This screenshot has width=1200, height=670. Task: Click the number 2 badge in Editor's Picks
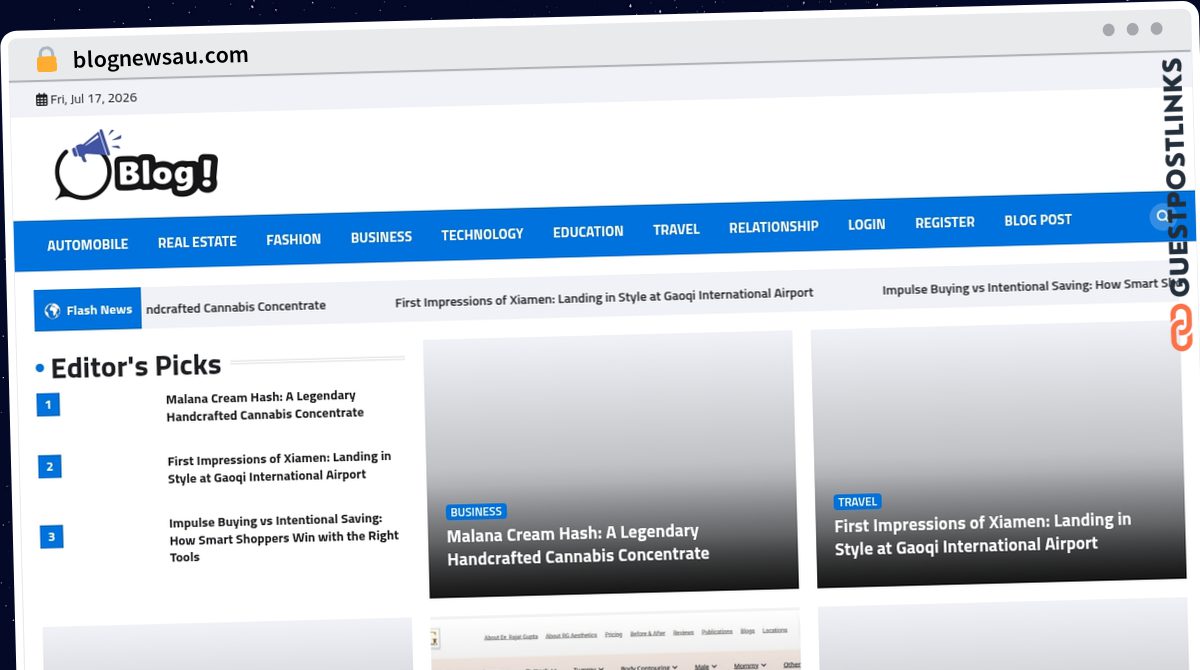point(50,466)
